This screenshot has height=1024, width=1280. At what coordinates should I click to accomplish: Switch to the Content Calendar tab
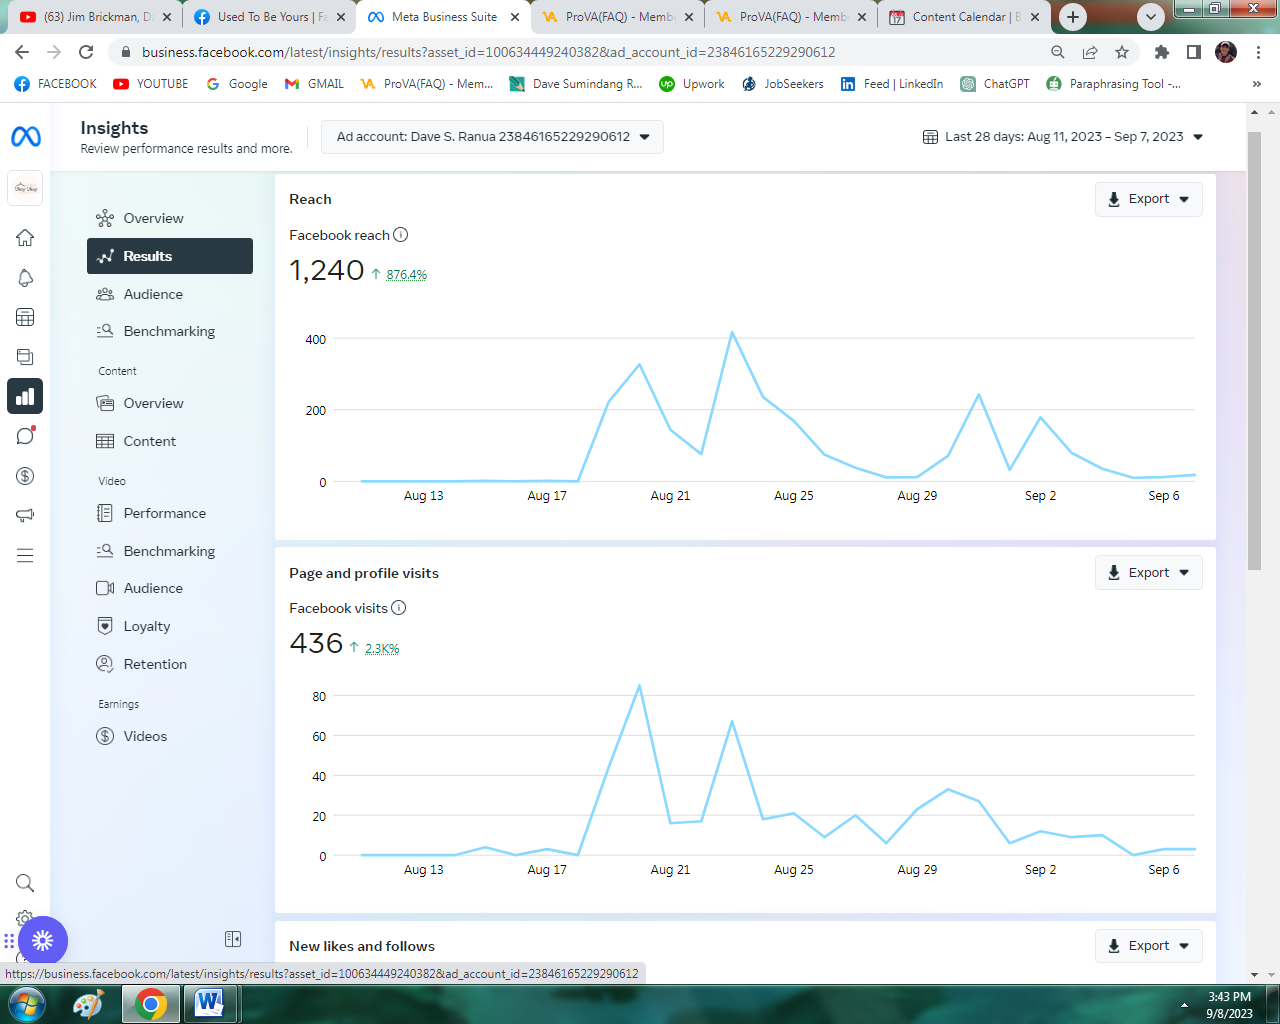965,17
